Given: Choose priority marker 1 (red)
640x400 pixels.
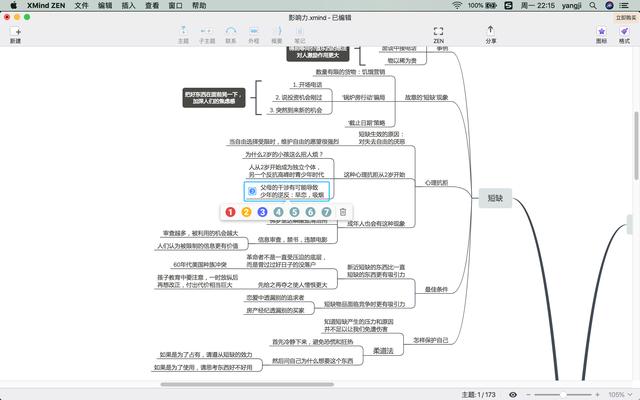Looking at the screenshot, I should 230,212.
